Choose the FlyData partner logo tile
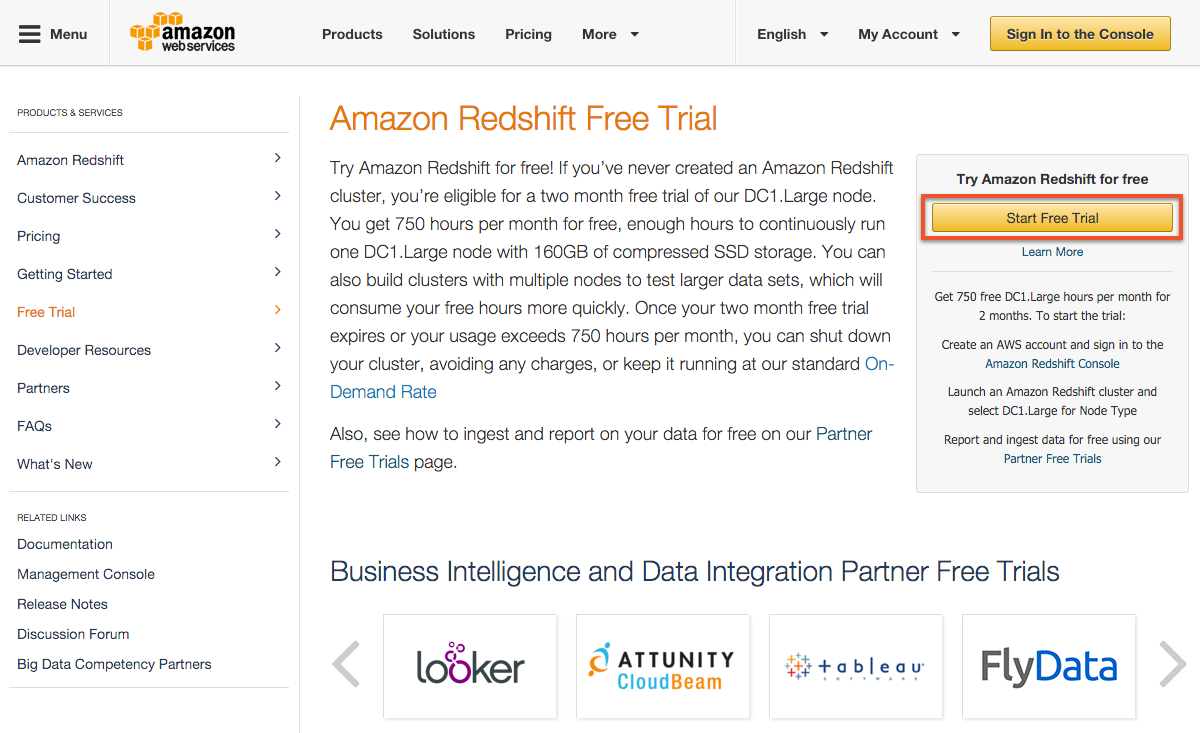This screenshot has height=733, width=1200. point(1049,666)
